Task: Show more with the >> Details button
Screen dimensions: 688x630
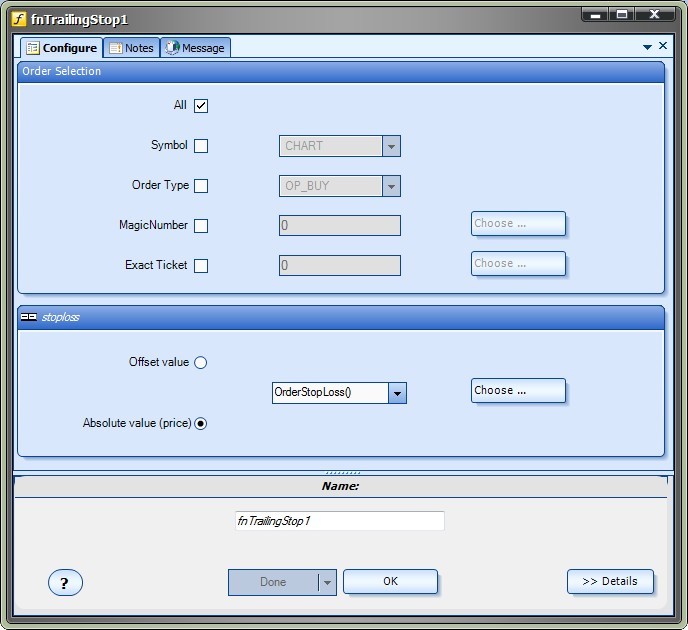Action: click(x=610, y=581)
